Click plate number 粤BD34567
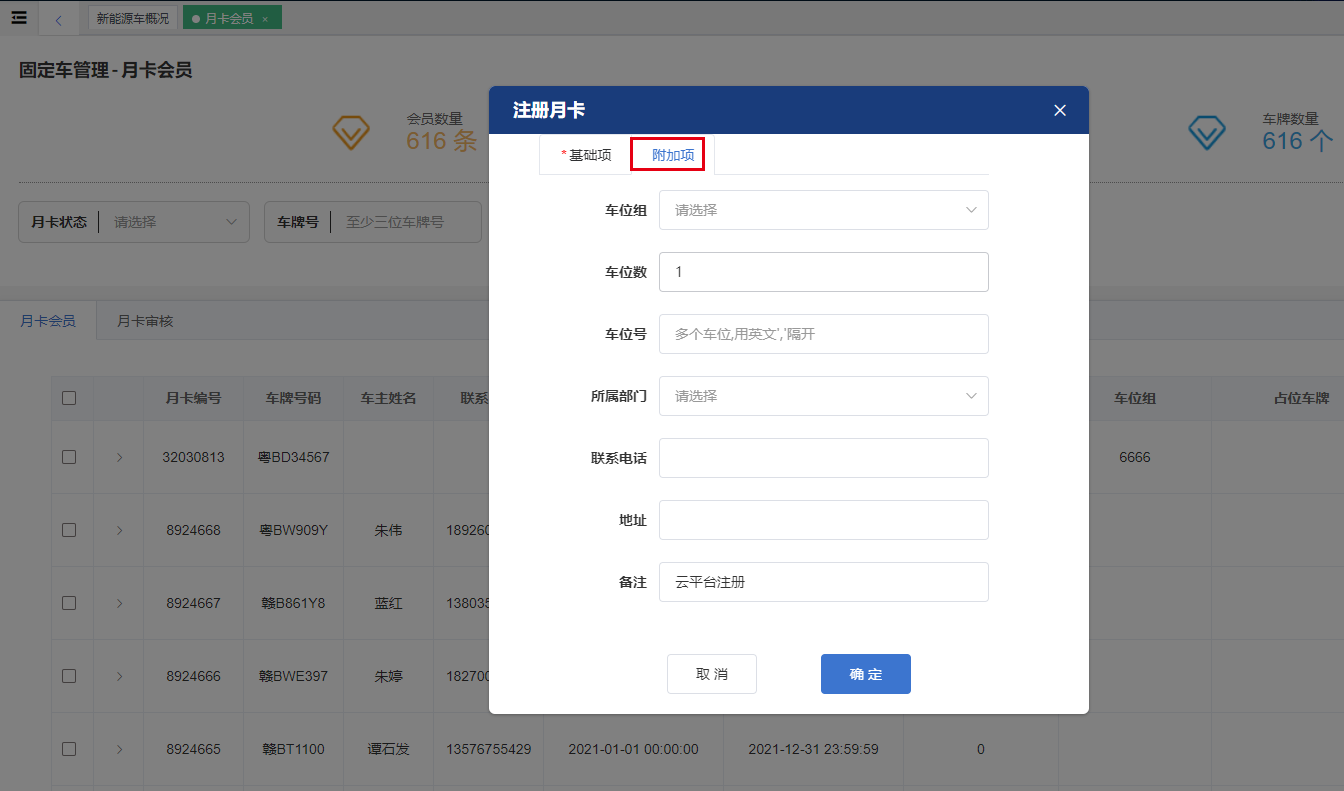The image size is (1344, 791). tap(294, 457)
